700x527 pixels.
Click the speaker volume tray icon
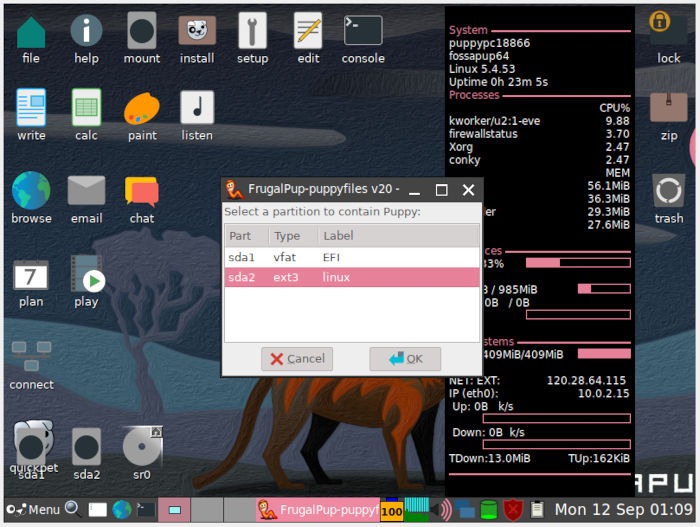[x=442, y=510]
